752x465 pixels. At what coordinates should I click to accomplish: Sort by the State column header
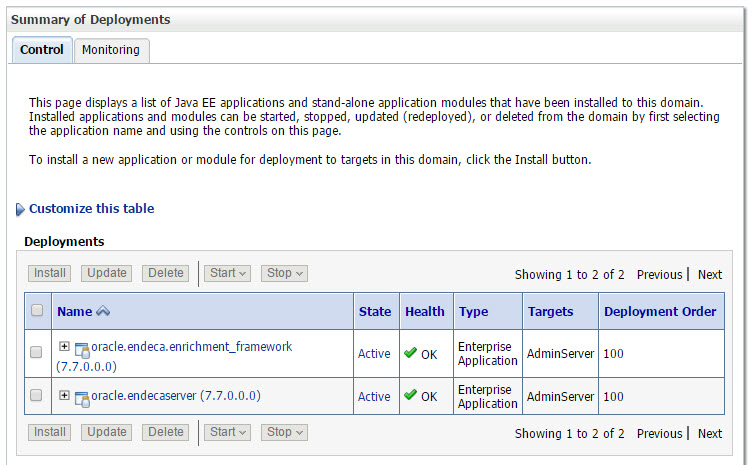[375, 312]
